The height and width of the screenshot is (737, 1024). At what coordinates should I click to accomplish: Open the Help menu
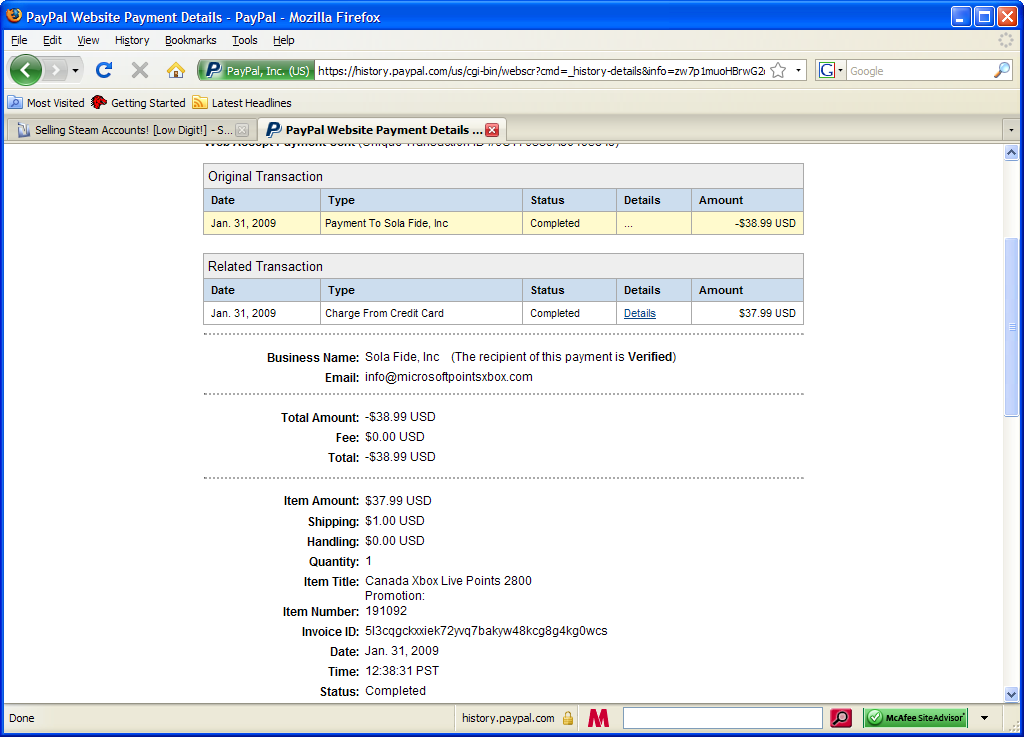[x=283, y=40]
